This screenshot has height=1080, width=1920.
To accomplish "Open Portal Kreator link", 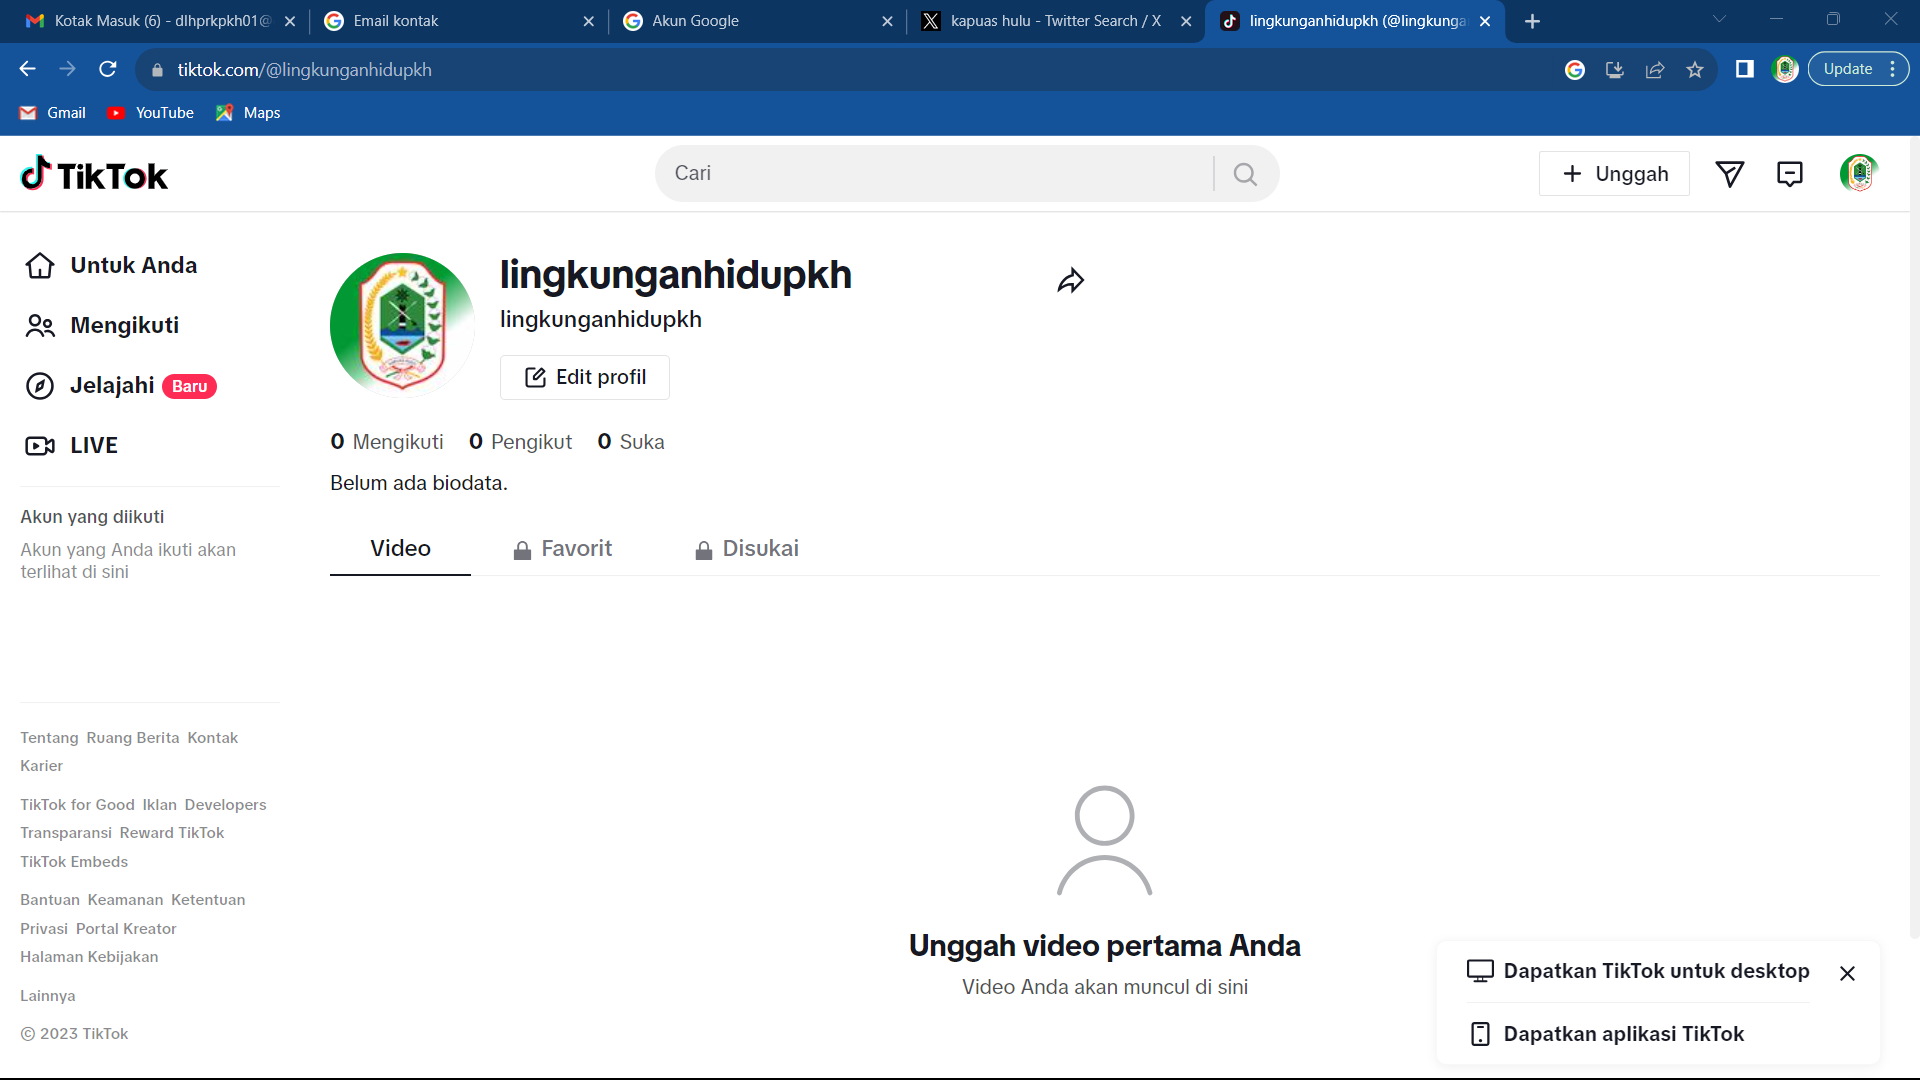I will 126,929.
